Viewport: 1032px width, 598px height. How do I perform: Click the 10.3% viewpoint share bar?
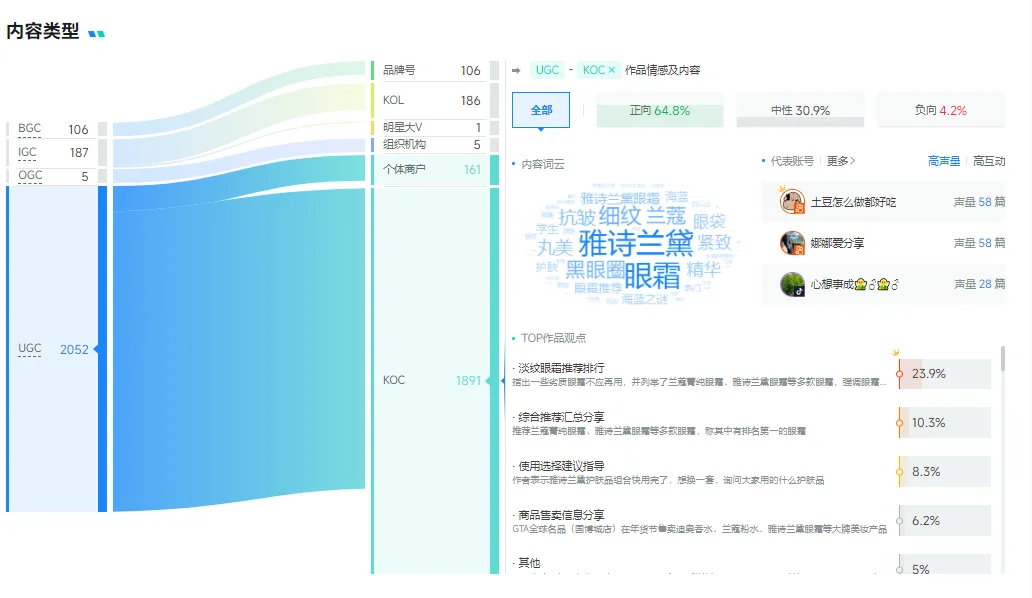pos(945,423)
